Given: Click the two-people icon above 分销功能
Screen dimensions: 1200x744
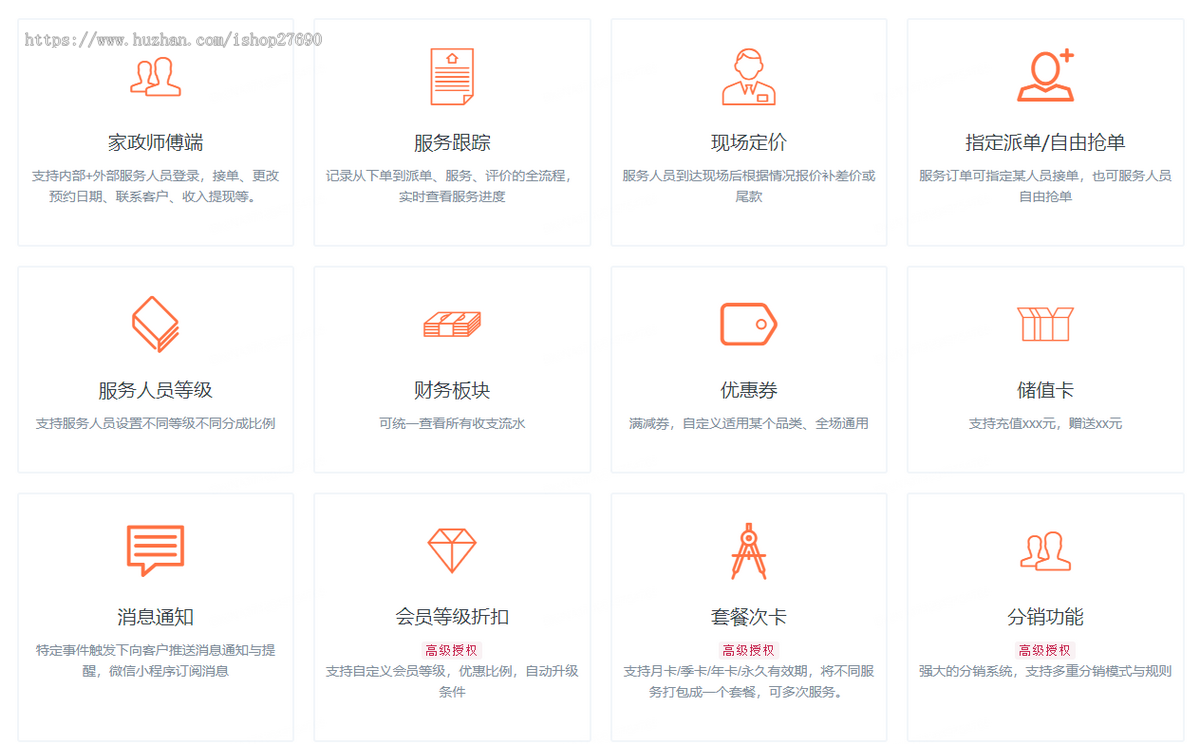Looking at the screenshot, I should tap(1046, 551).
